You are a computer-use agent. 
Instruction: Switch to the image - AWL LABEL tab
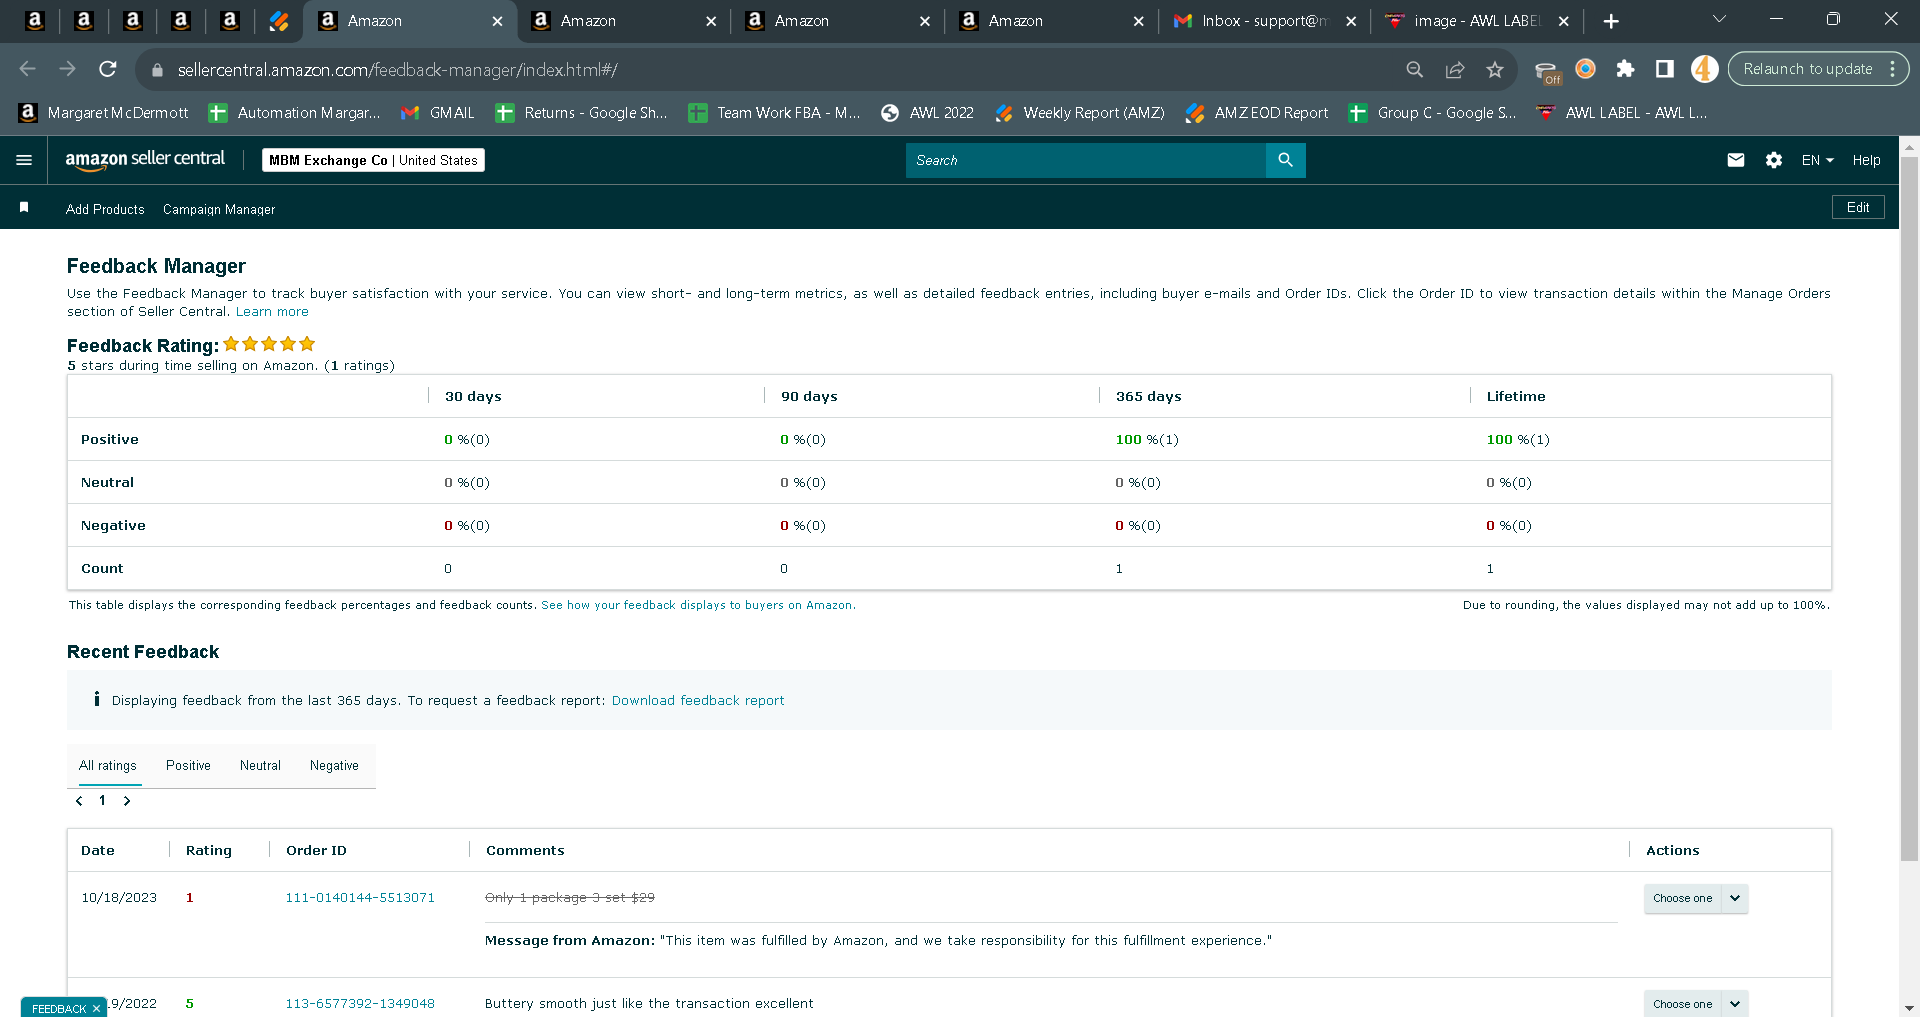[1476, 21]
